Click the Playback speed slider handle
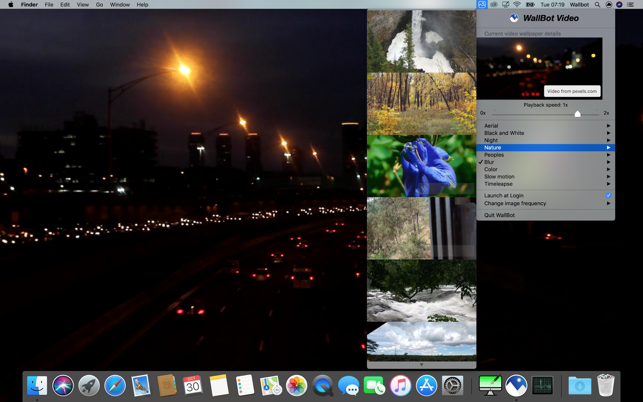This screenshot has height=402, width=643. pos(577,114)
